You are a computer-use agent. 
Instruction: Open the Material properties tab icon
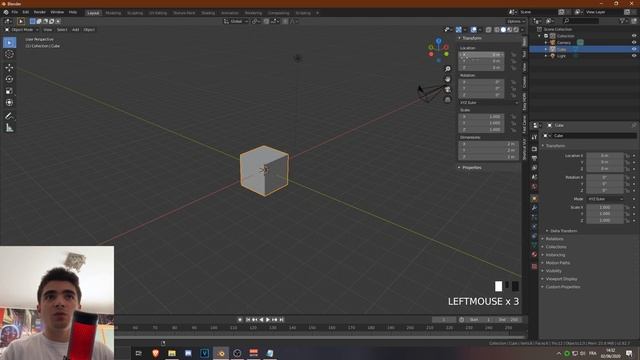tap(534, 255)
